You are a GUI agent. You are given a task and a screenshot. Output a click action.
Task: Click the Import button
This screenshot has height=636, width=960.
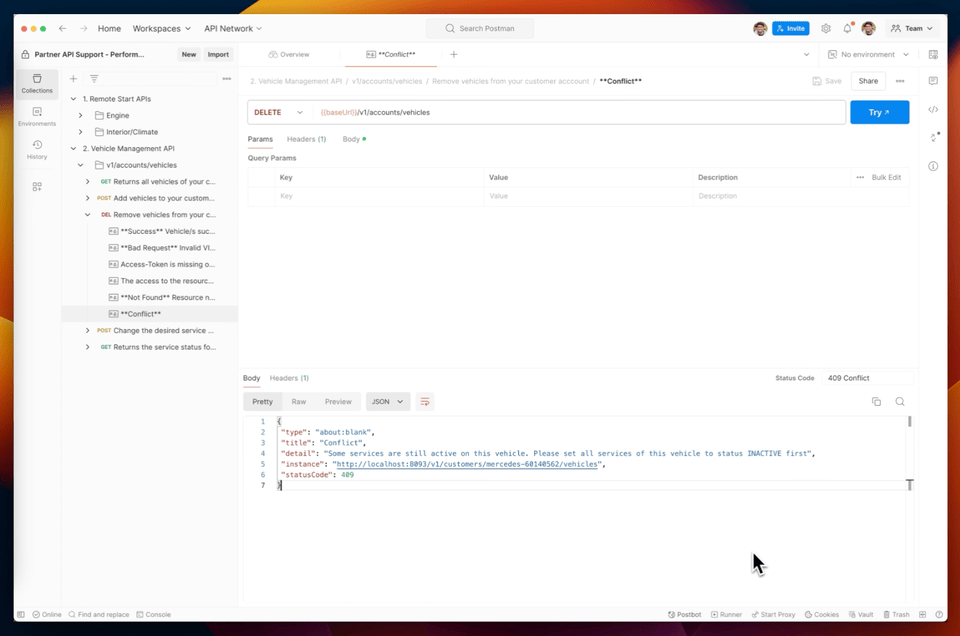point(218,54)
